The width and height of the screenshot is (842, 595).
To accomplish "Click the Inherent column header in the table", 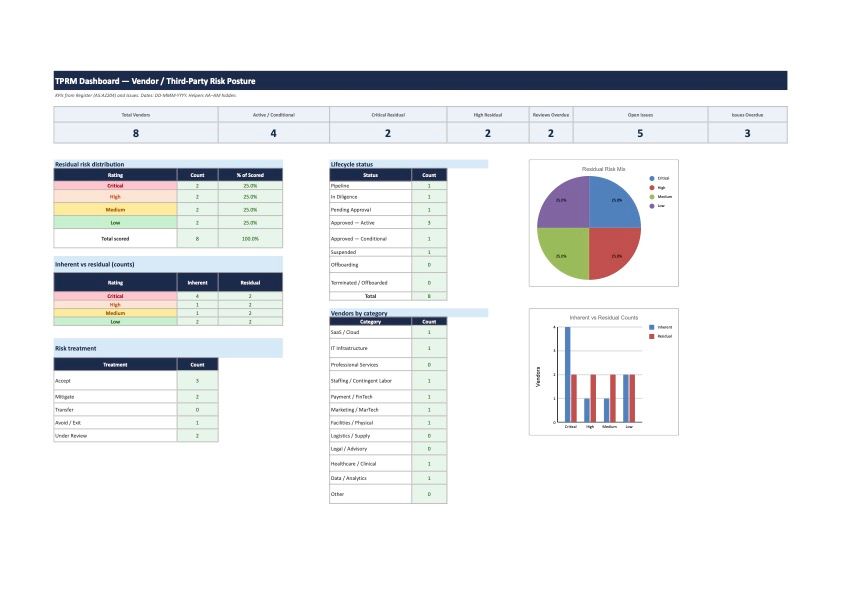I will (198, 282).
